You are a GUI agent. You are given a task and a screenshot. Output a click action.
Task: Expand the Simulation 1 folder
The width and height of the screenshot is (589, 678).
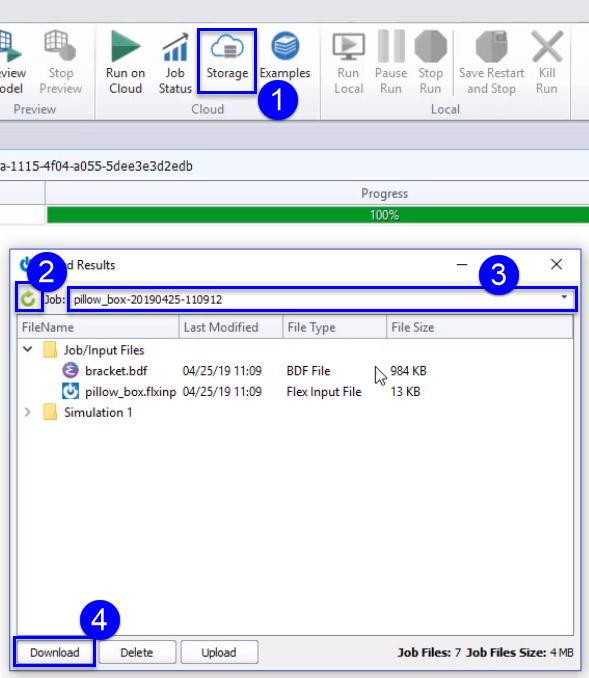(x=28, y=412)
